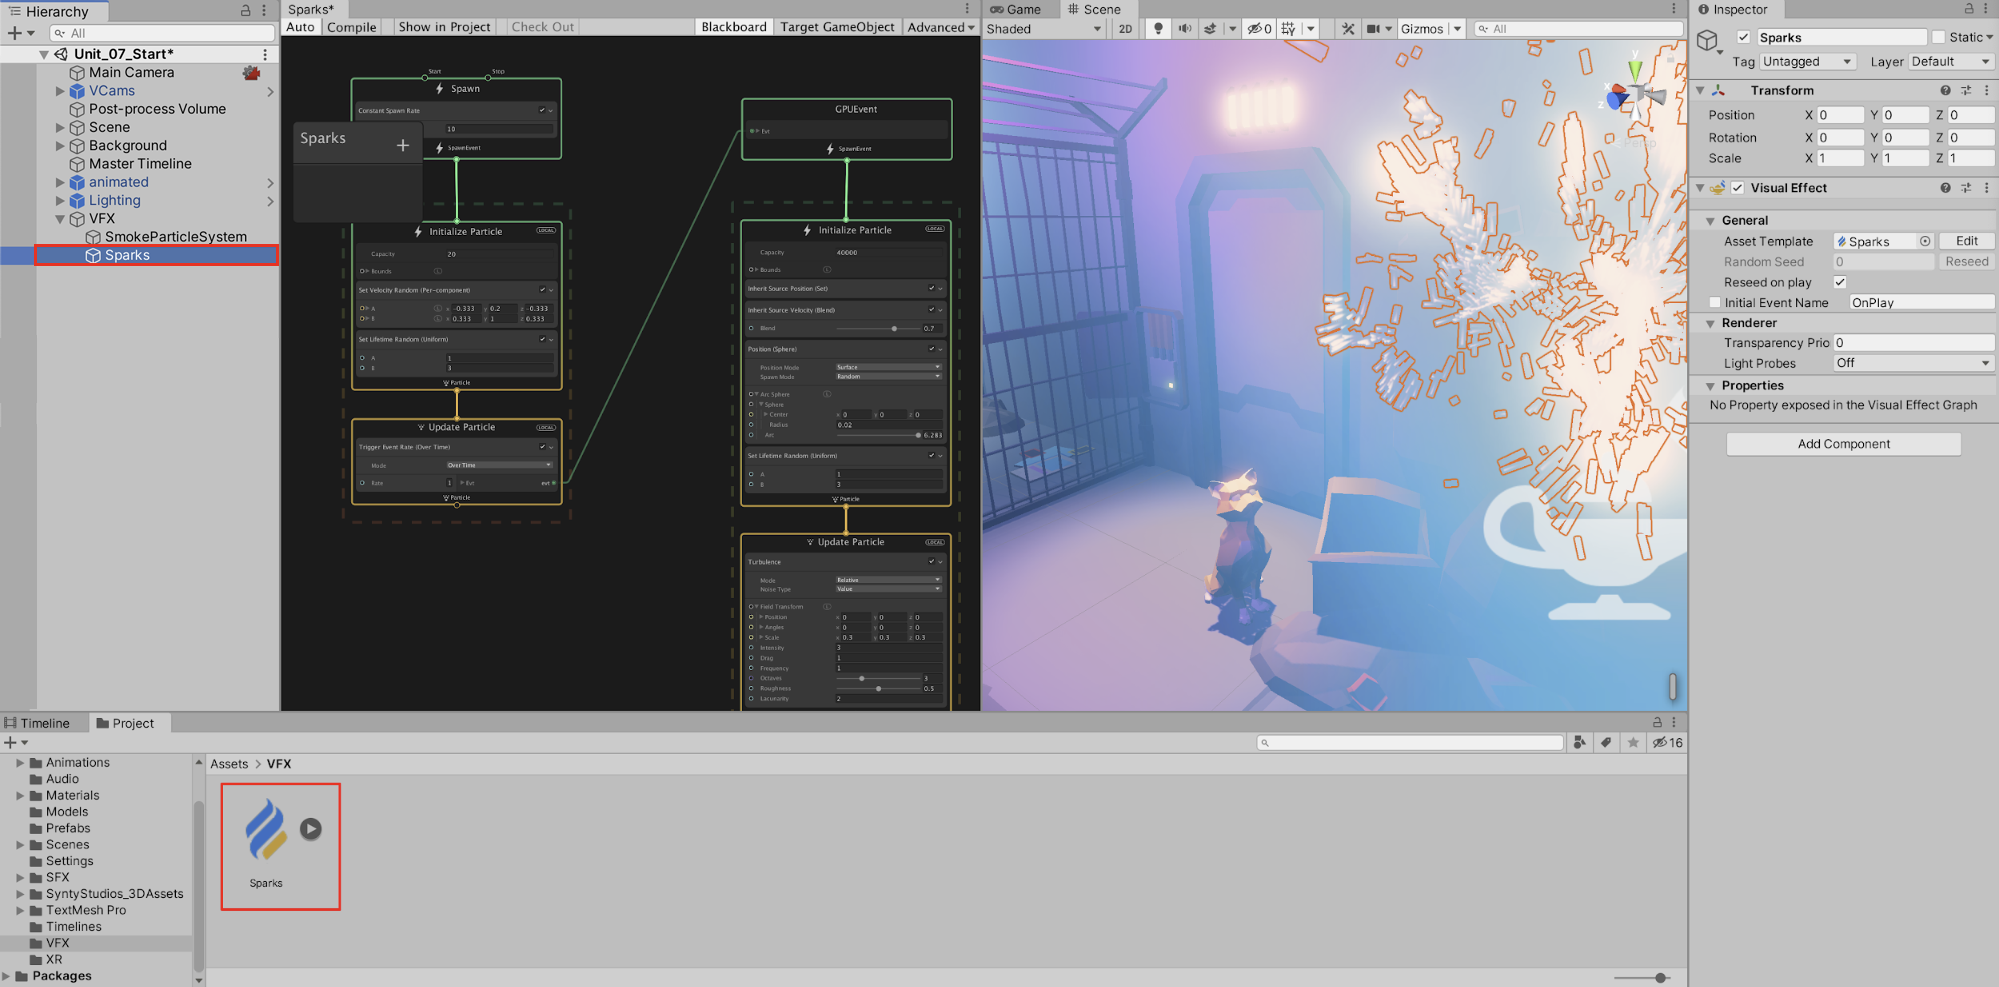Click plus button on Sparks blackboard
Viewport: 1999px width, 987px height.
(x=403, y=145)
